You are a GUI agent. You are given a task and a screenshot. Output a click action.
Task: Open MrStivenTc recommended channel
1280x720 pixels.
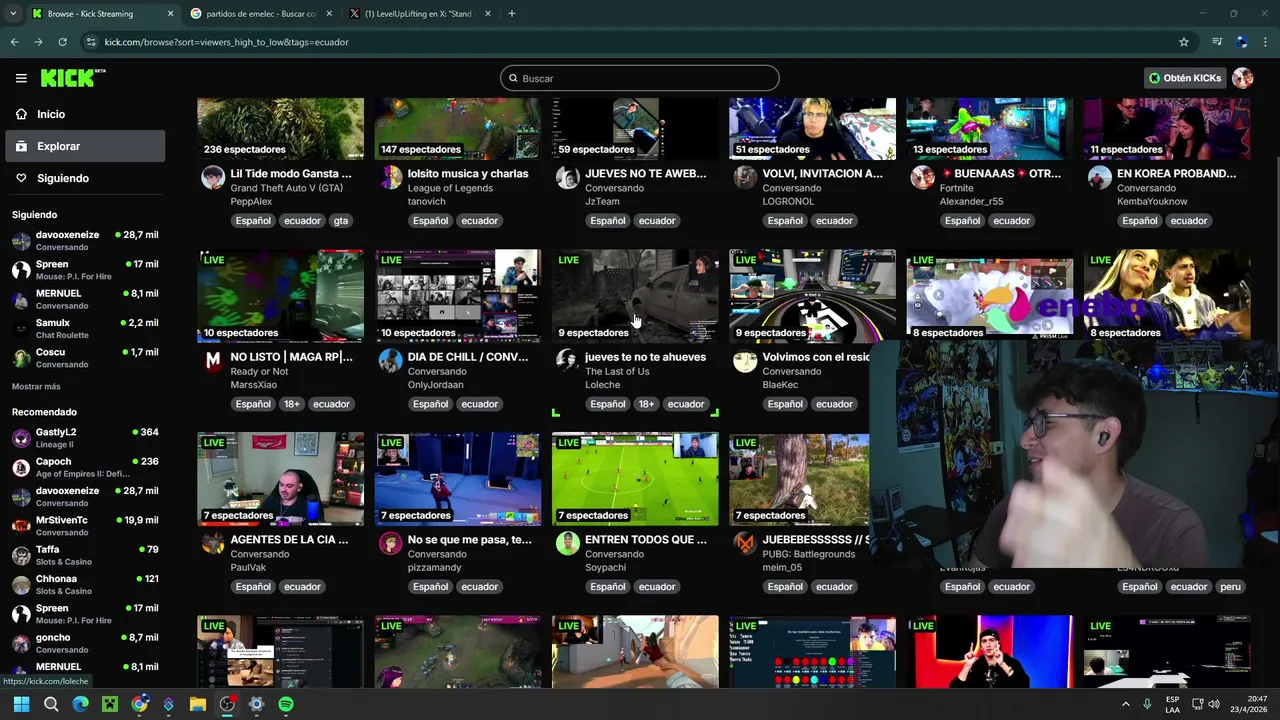pyautogui.click(x=85, y=526)
